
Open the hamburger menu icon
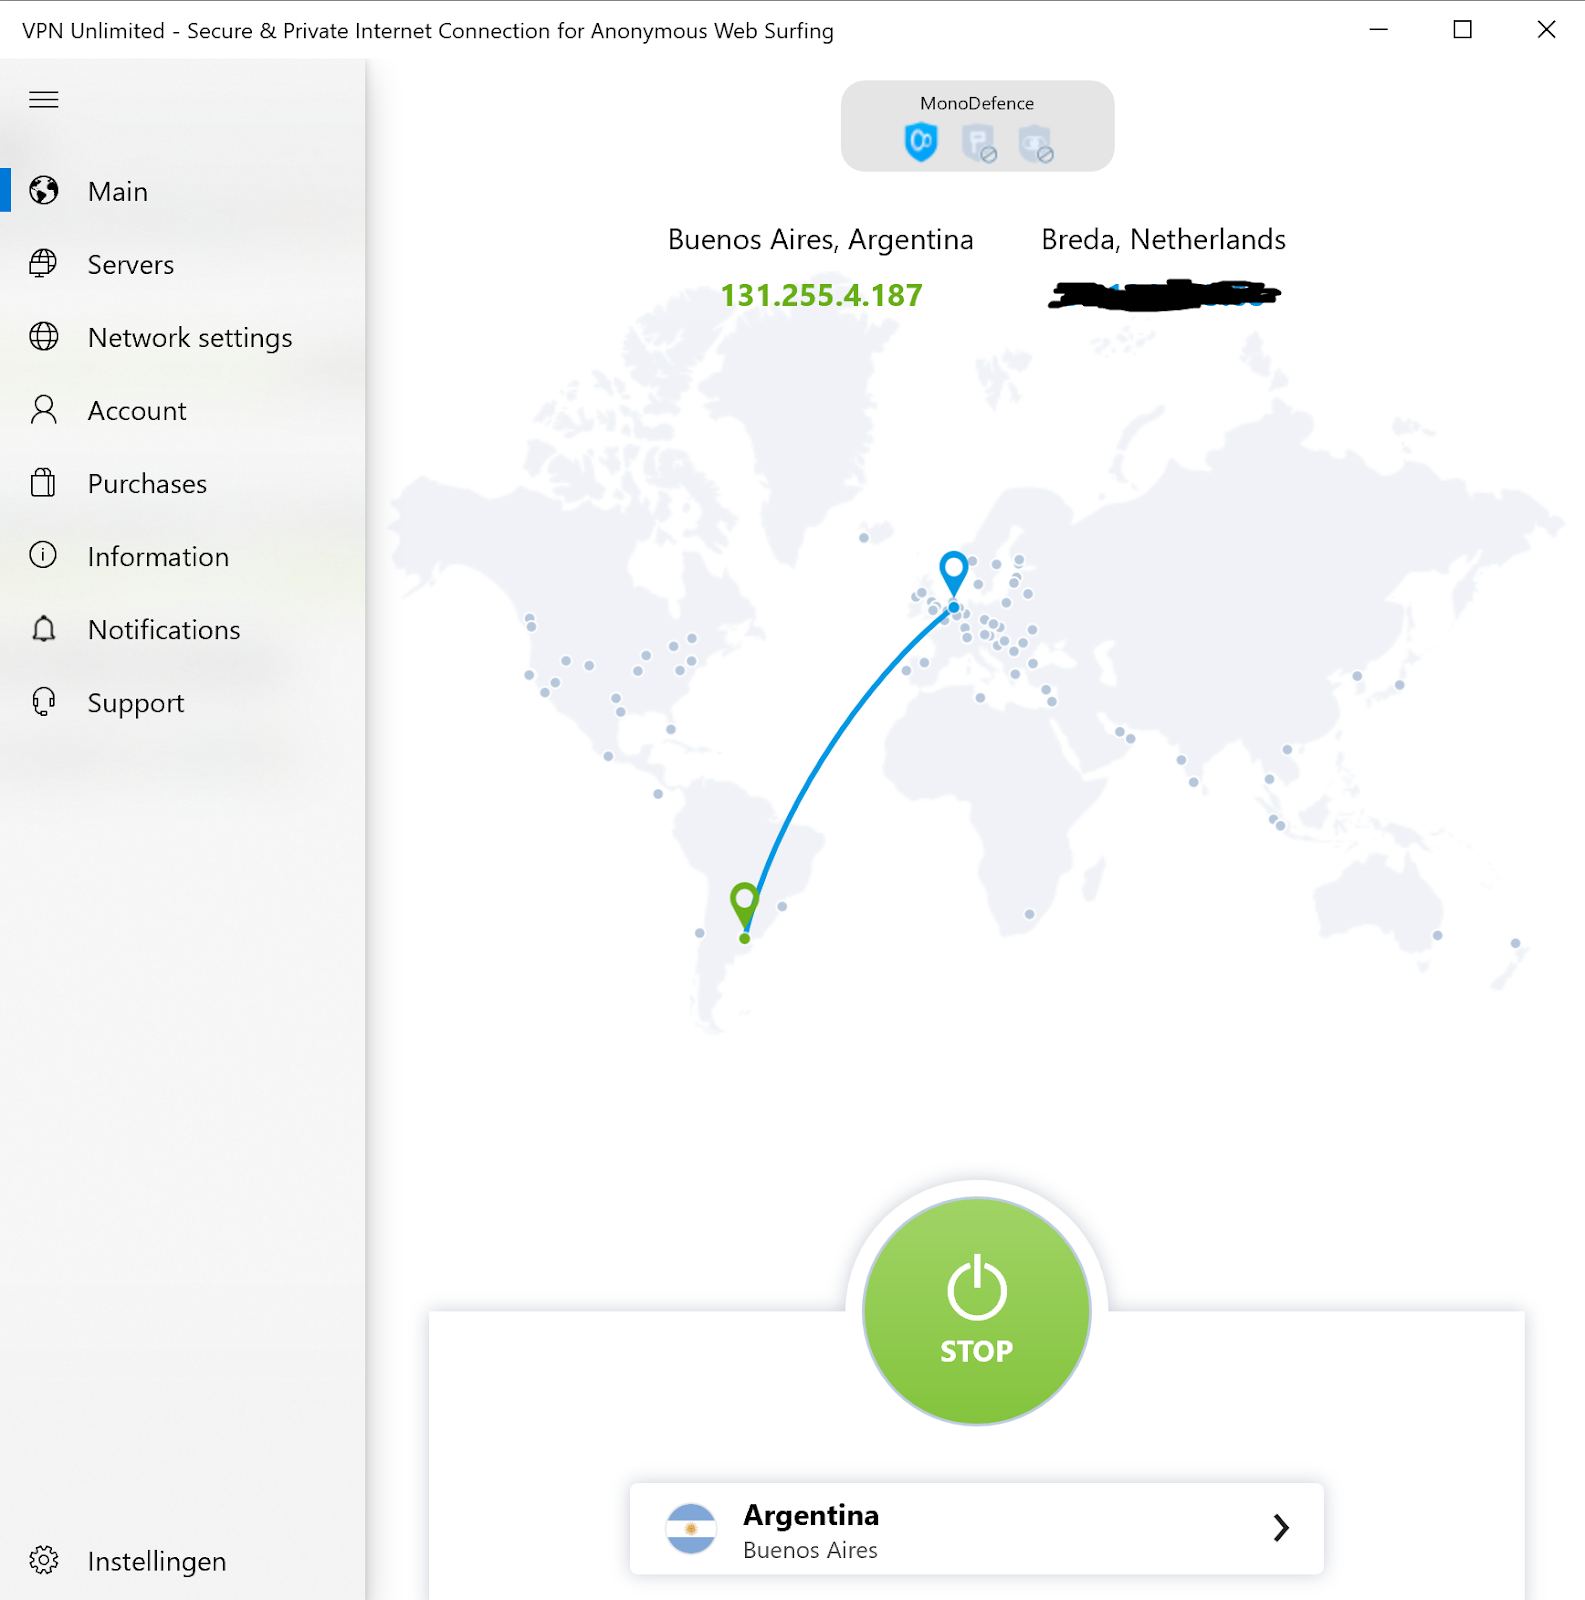(x=44, y=100)
